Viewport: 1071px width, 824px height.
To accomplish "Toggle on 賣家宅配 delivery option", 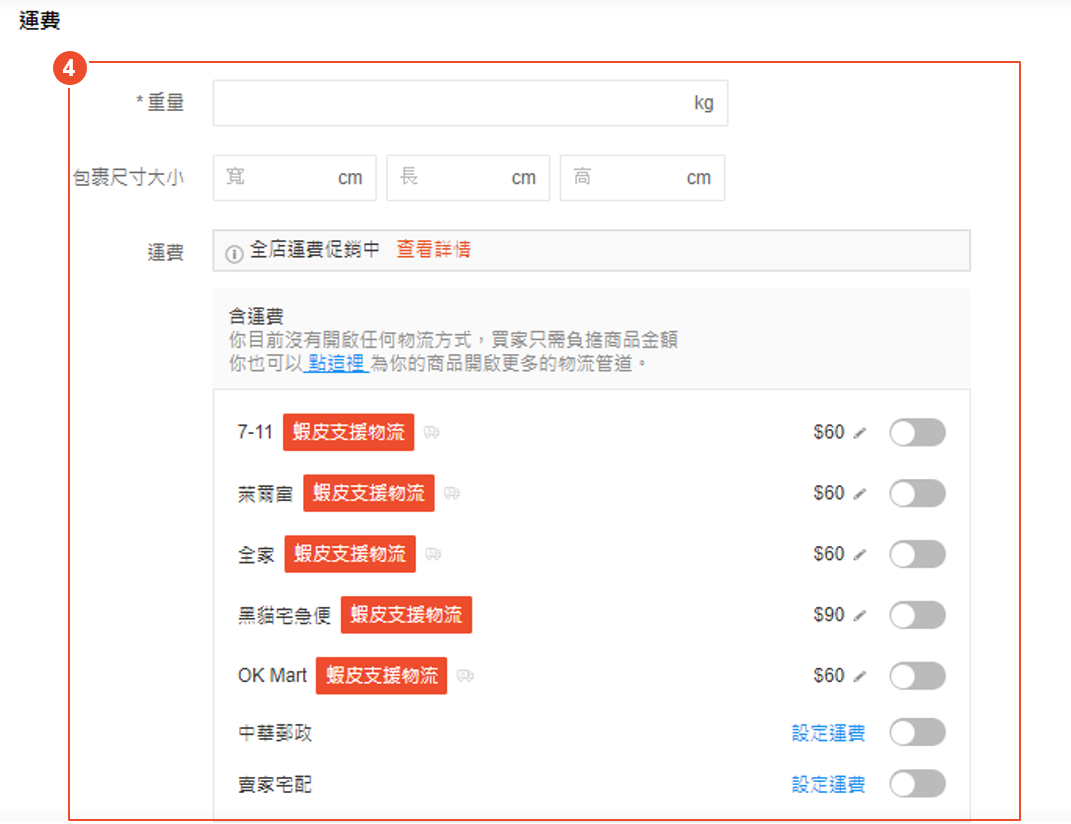I will (917, 785).
